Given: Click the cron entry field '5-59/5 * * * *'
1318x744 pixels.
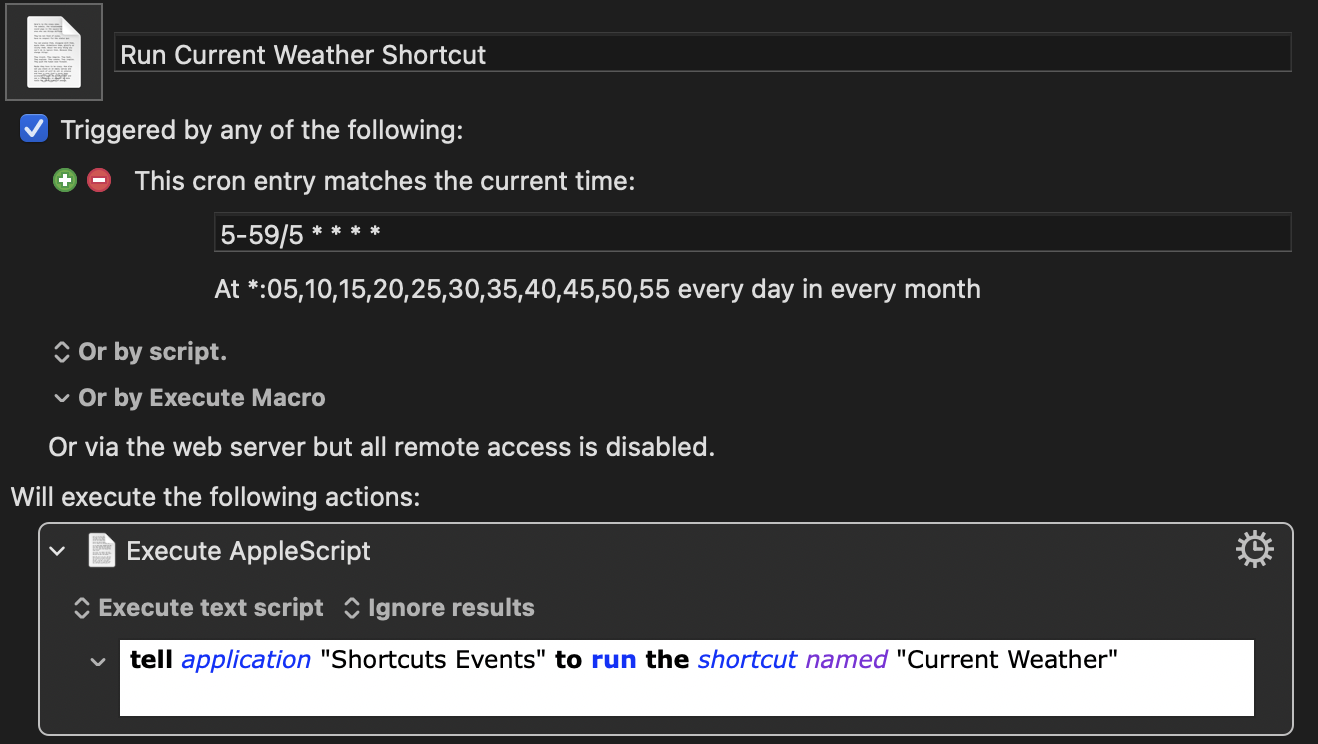Looking at the screenshot, I should 752,234.
